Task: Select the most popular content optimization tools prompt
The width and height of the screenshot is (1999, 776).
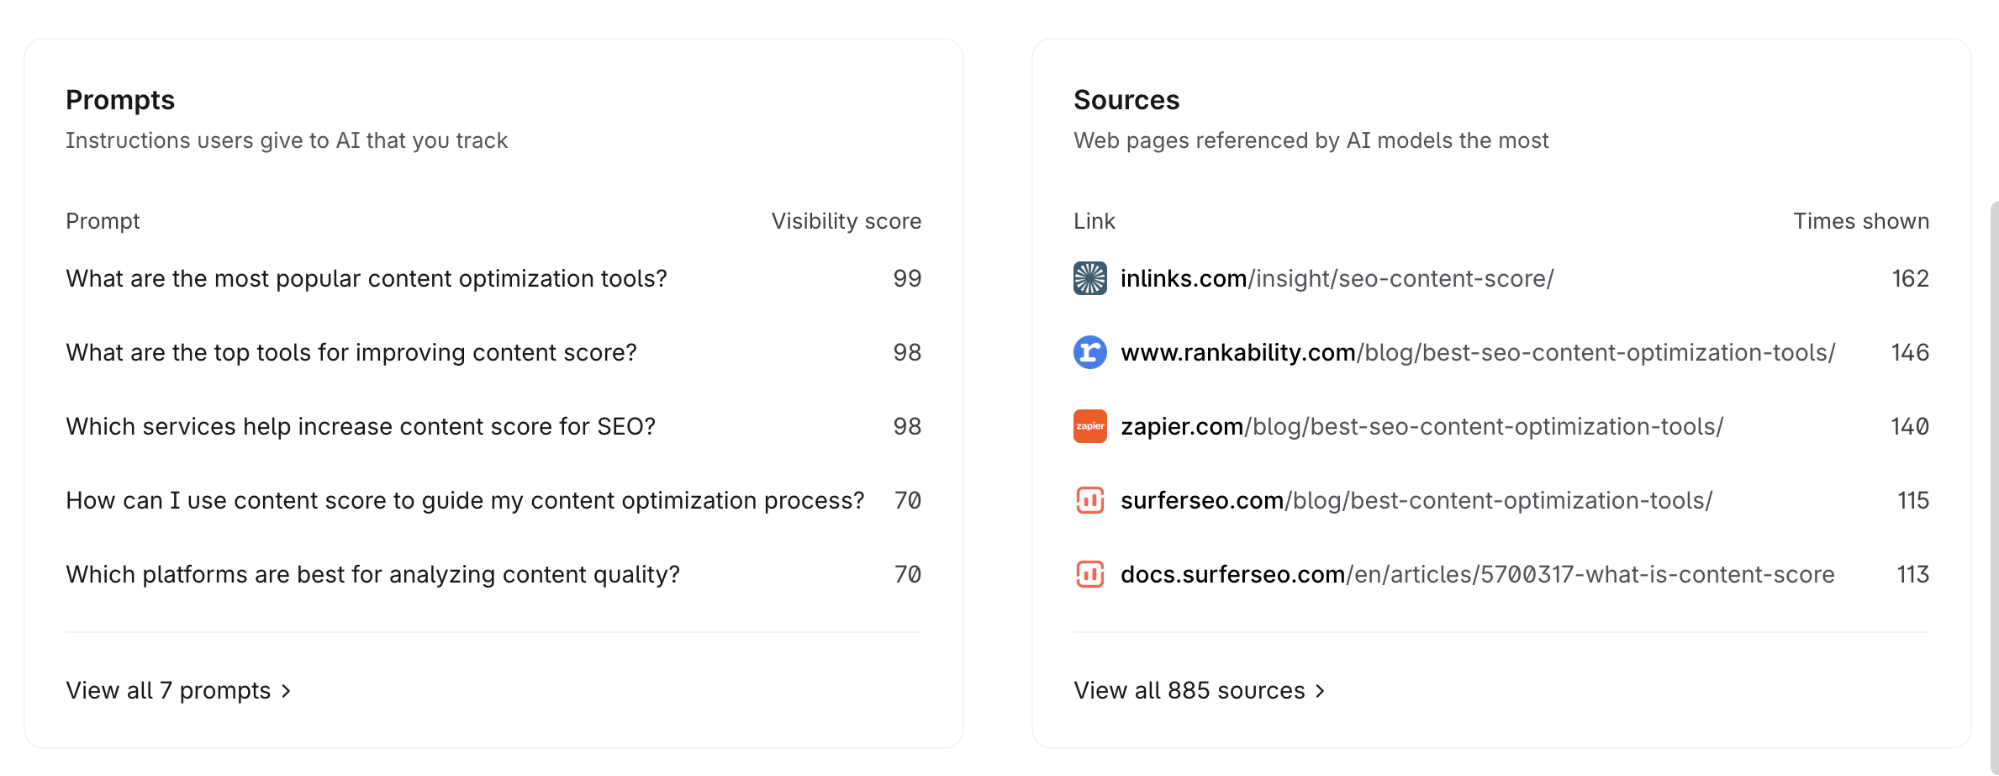Action: tap(366, 279)
